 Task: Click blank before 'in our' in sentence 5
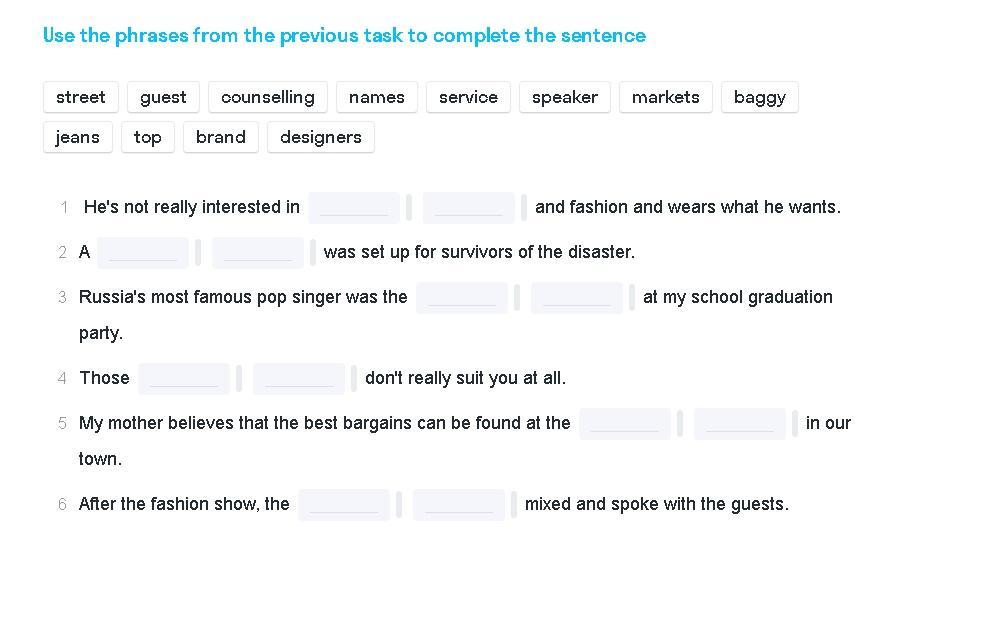point(740,424)
